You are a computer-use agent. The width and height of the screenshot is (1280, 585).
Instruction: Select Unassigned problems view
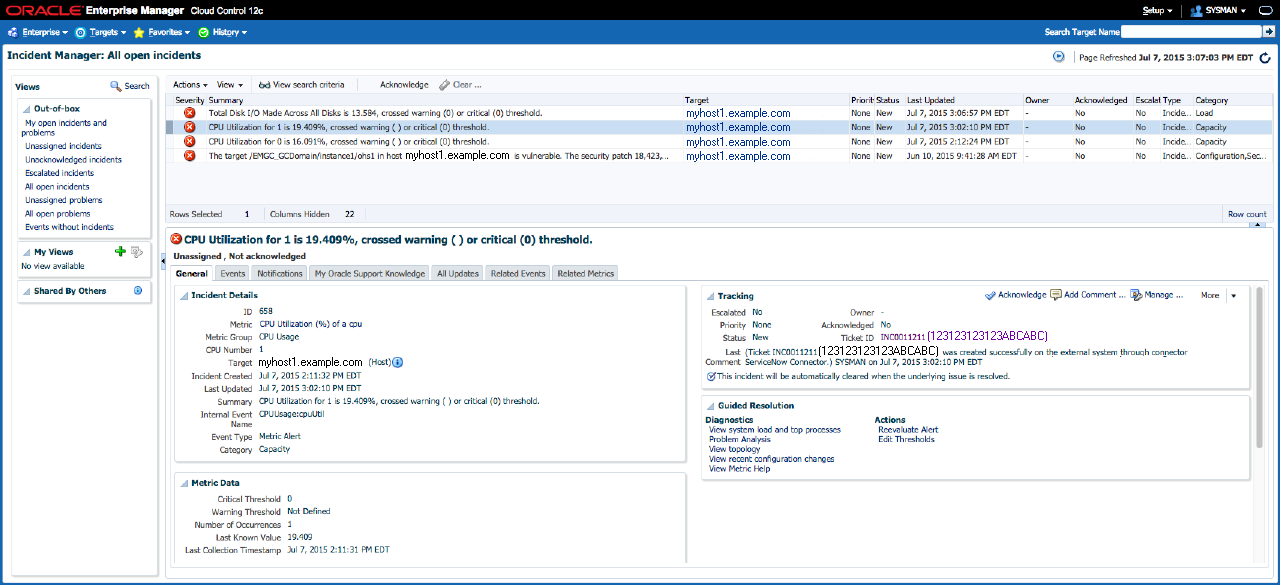coord(63,200)
